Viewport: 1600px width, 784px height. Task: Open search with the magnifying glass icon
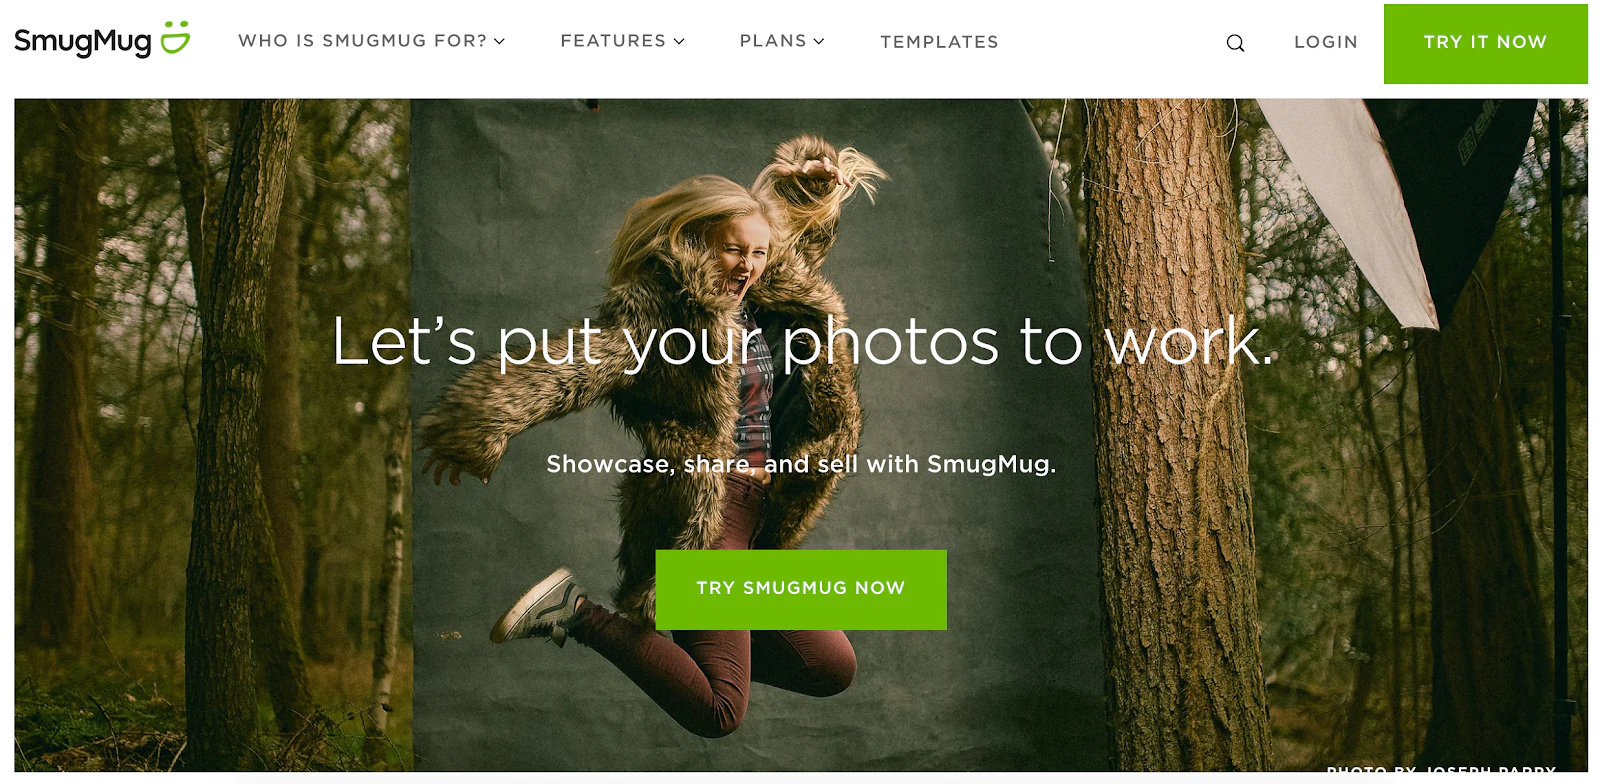1235,43
